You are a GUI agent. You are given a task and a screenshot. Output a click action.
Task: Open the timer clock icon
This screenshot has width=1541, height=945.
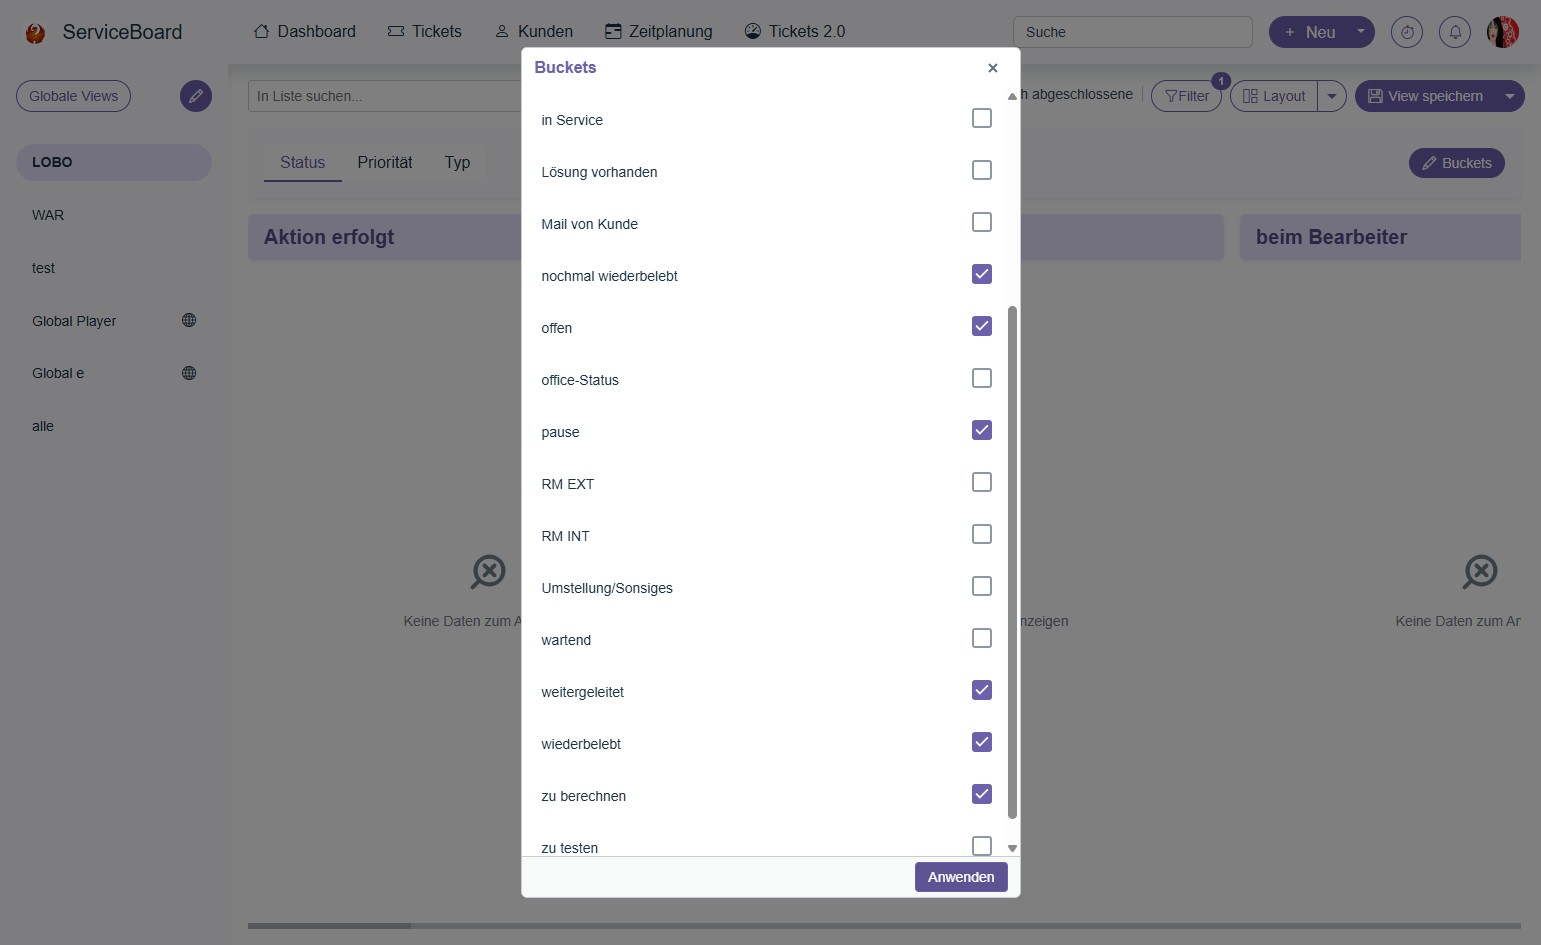coord(1407,32)
